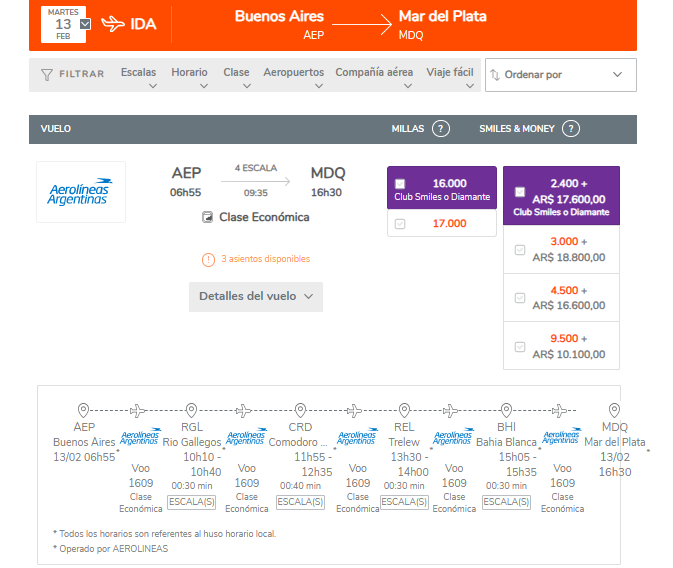This screenshot has height=568, width=673.
Task: Open the date calendar icon beside 13 FEB
Action: coord(85,24)
